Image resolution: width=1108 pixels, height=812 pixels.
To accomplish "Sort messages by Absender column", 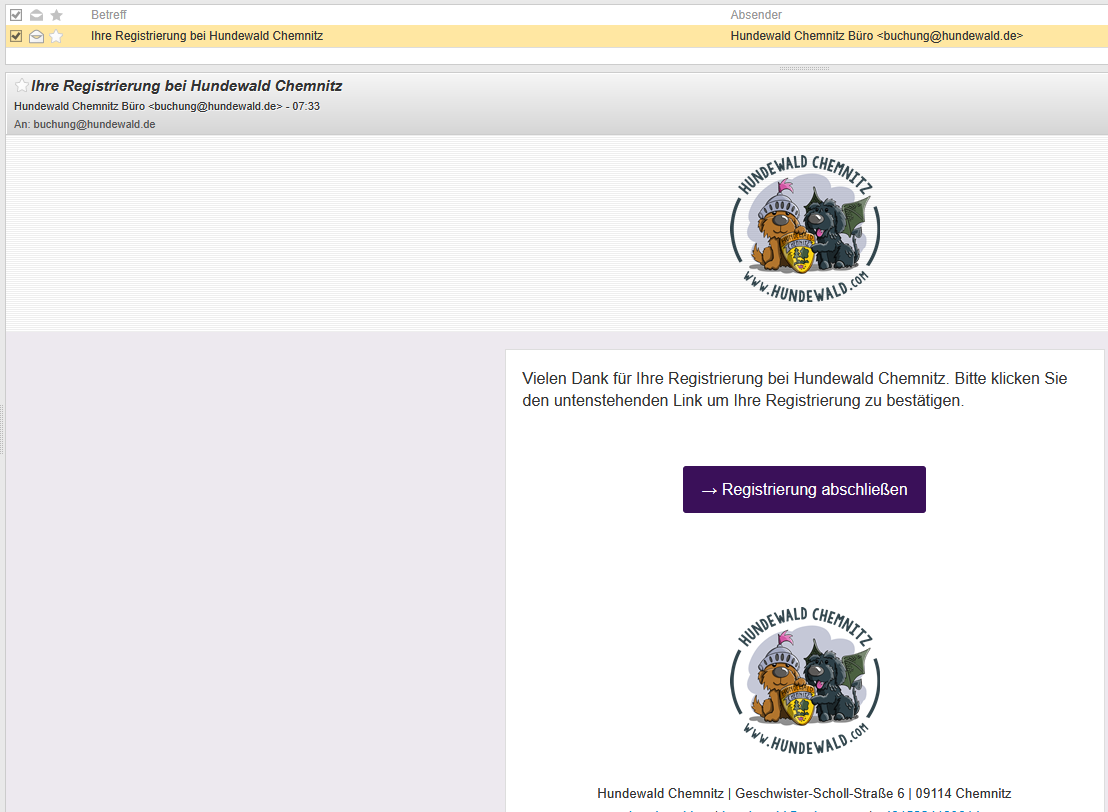I will click(x=756, y=15).
